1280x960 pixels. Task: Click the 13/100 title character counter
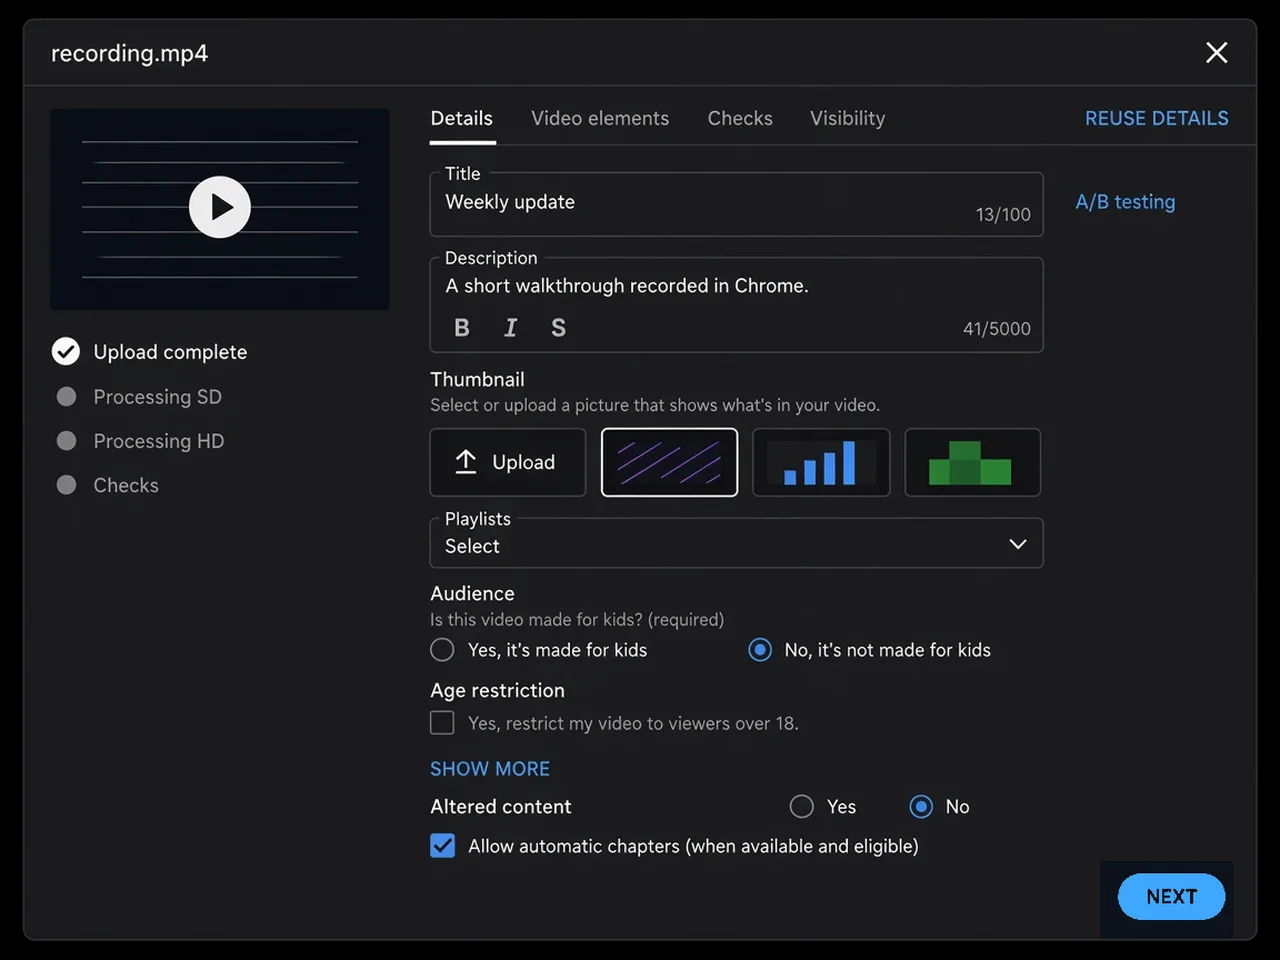(x=1003, y=214)
